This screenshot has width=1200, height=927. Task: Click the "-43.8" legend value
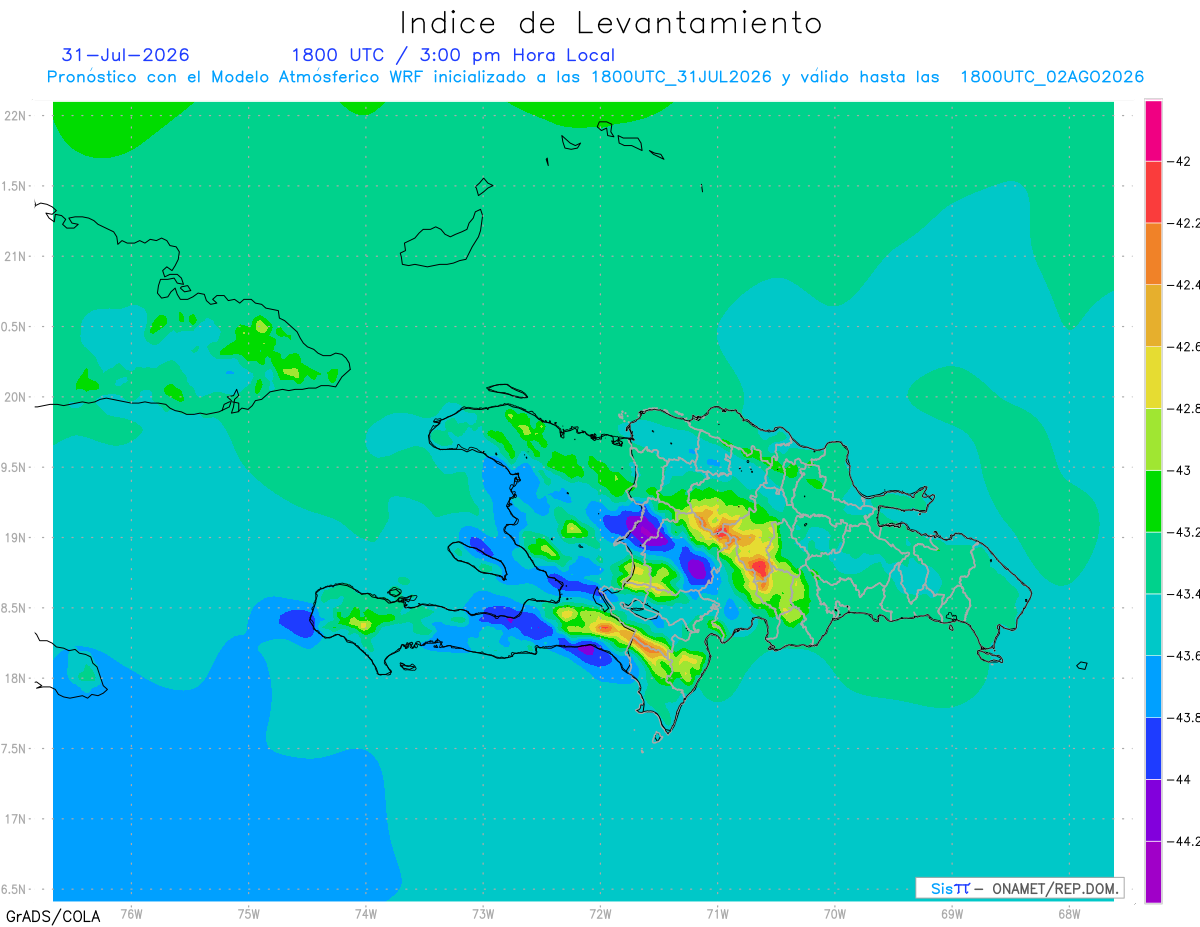coord(1183,718)
